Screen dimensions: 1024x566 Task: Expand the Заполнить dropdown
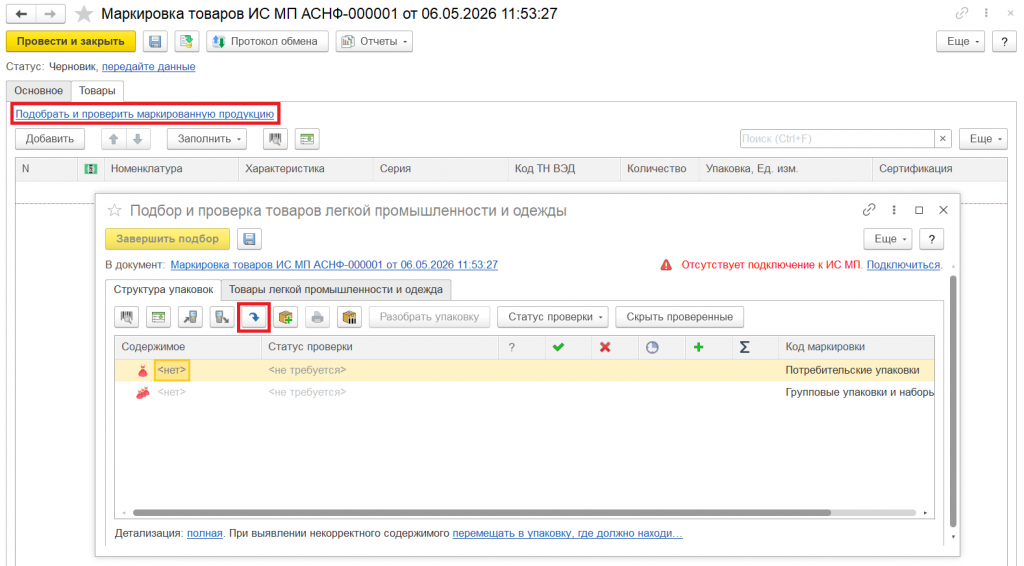click(206, 138)
